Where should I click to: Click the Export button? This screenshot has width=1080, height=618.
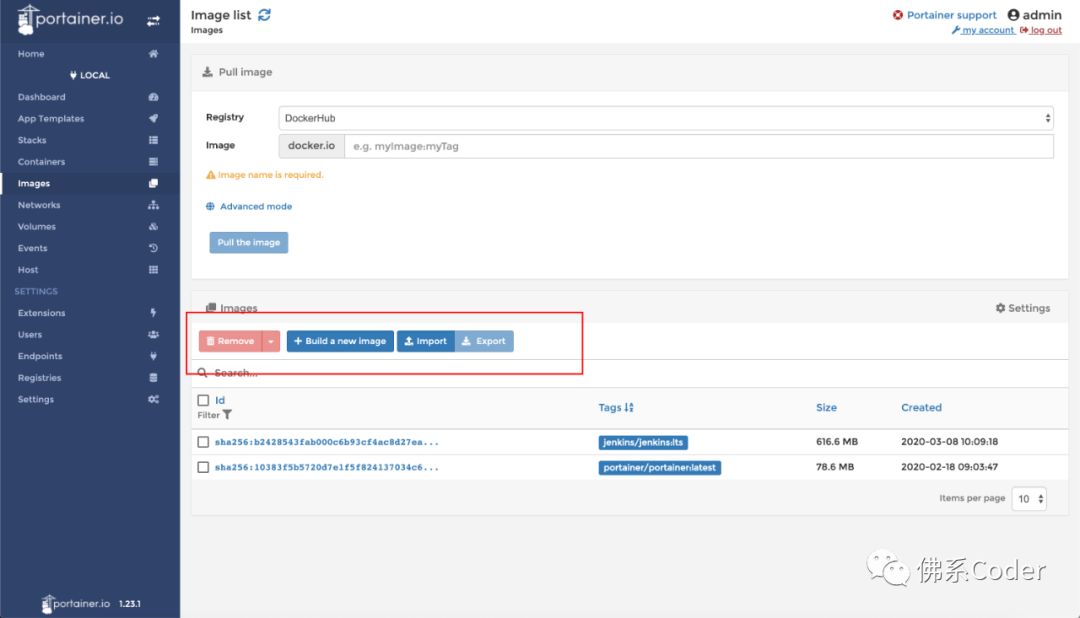tap(484, 341)
